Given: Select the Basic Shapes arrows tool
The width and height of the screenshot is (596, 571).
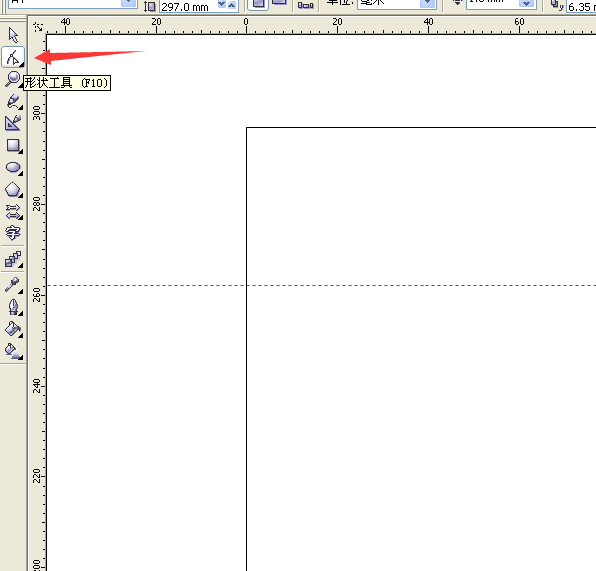Looking at the screenshot, I should tap(13, 212).
